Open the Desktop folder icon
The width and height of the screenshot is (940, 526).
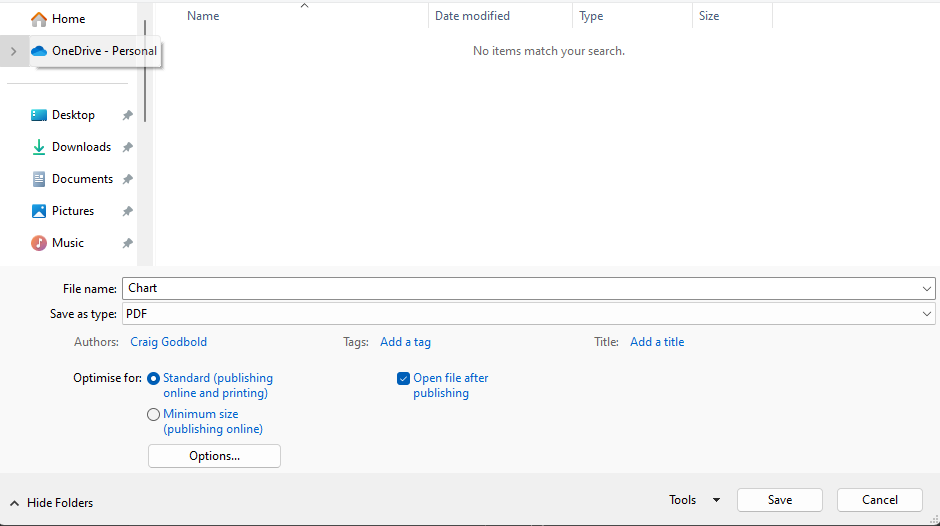tap(39, 115)
